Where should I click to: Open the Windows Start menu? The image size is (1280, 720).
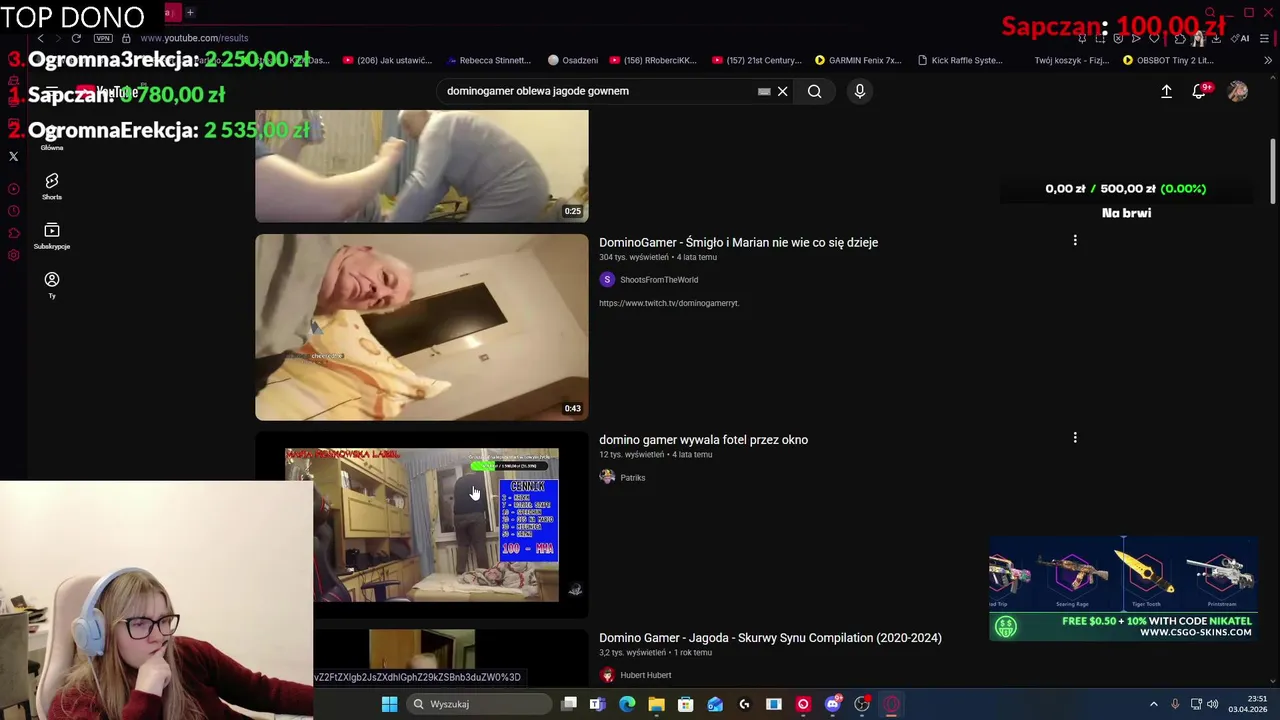tap(389, 704)
